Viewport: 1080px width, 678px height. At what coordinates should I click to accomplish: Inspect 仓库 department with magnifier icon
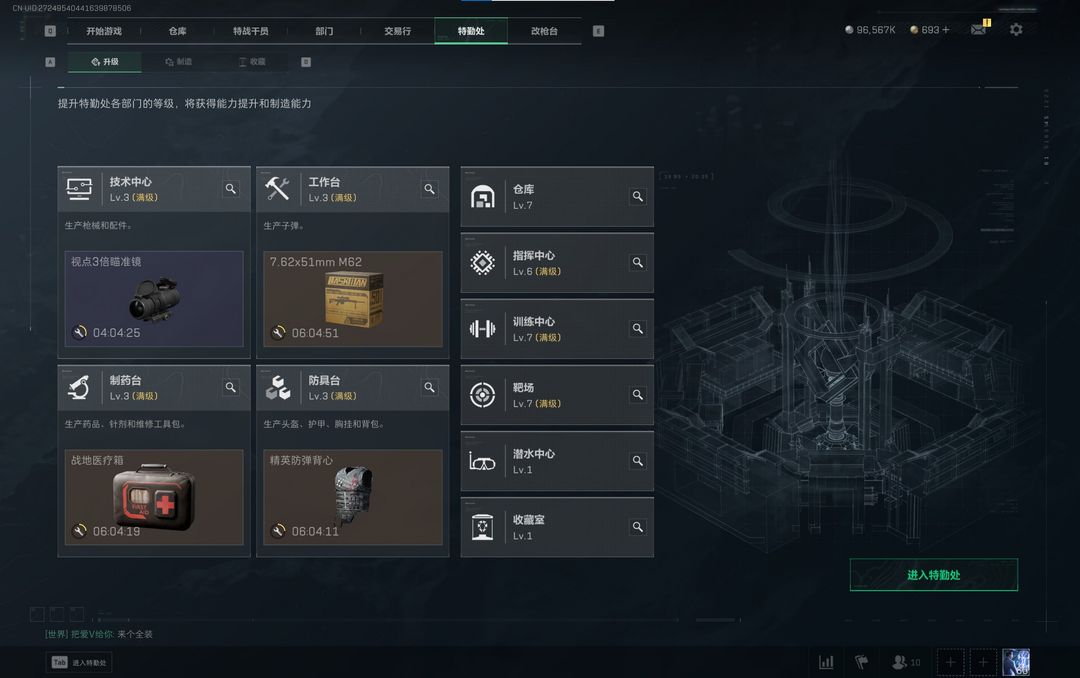point(638,196)
